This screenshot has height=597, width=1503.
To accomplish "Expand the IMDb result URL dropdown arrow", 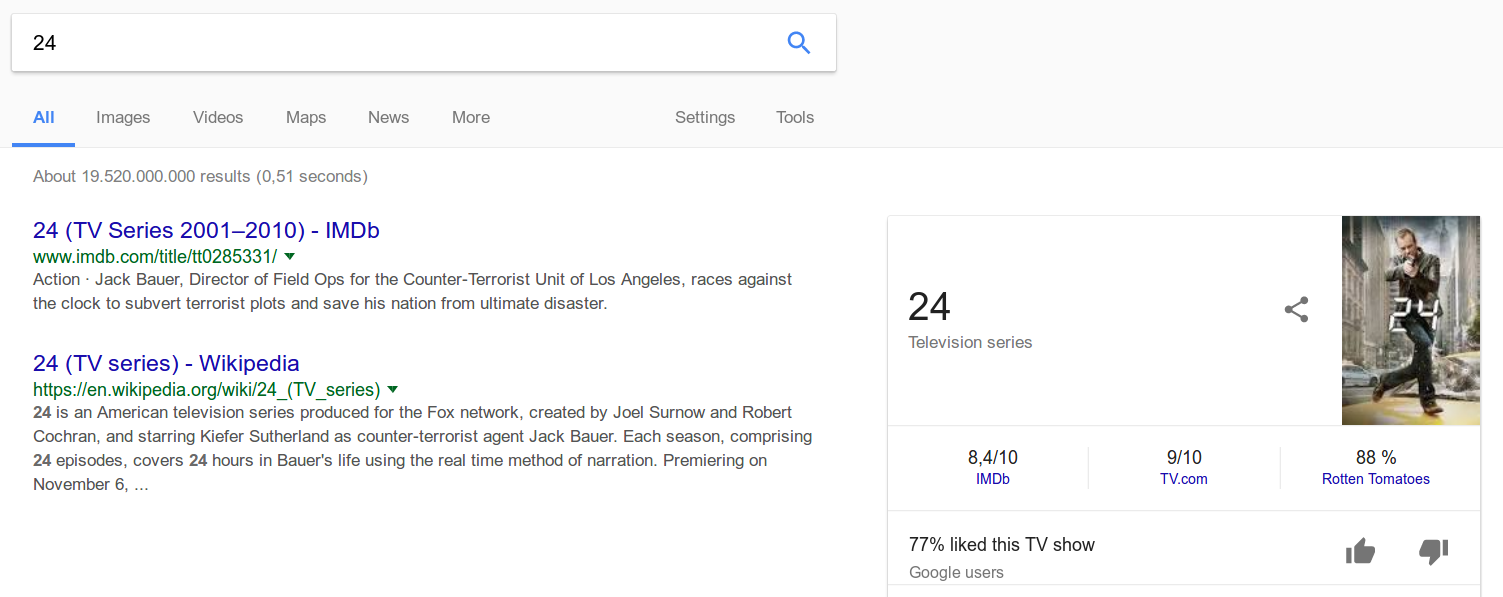I will (x=289, y=257).
